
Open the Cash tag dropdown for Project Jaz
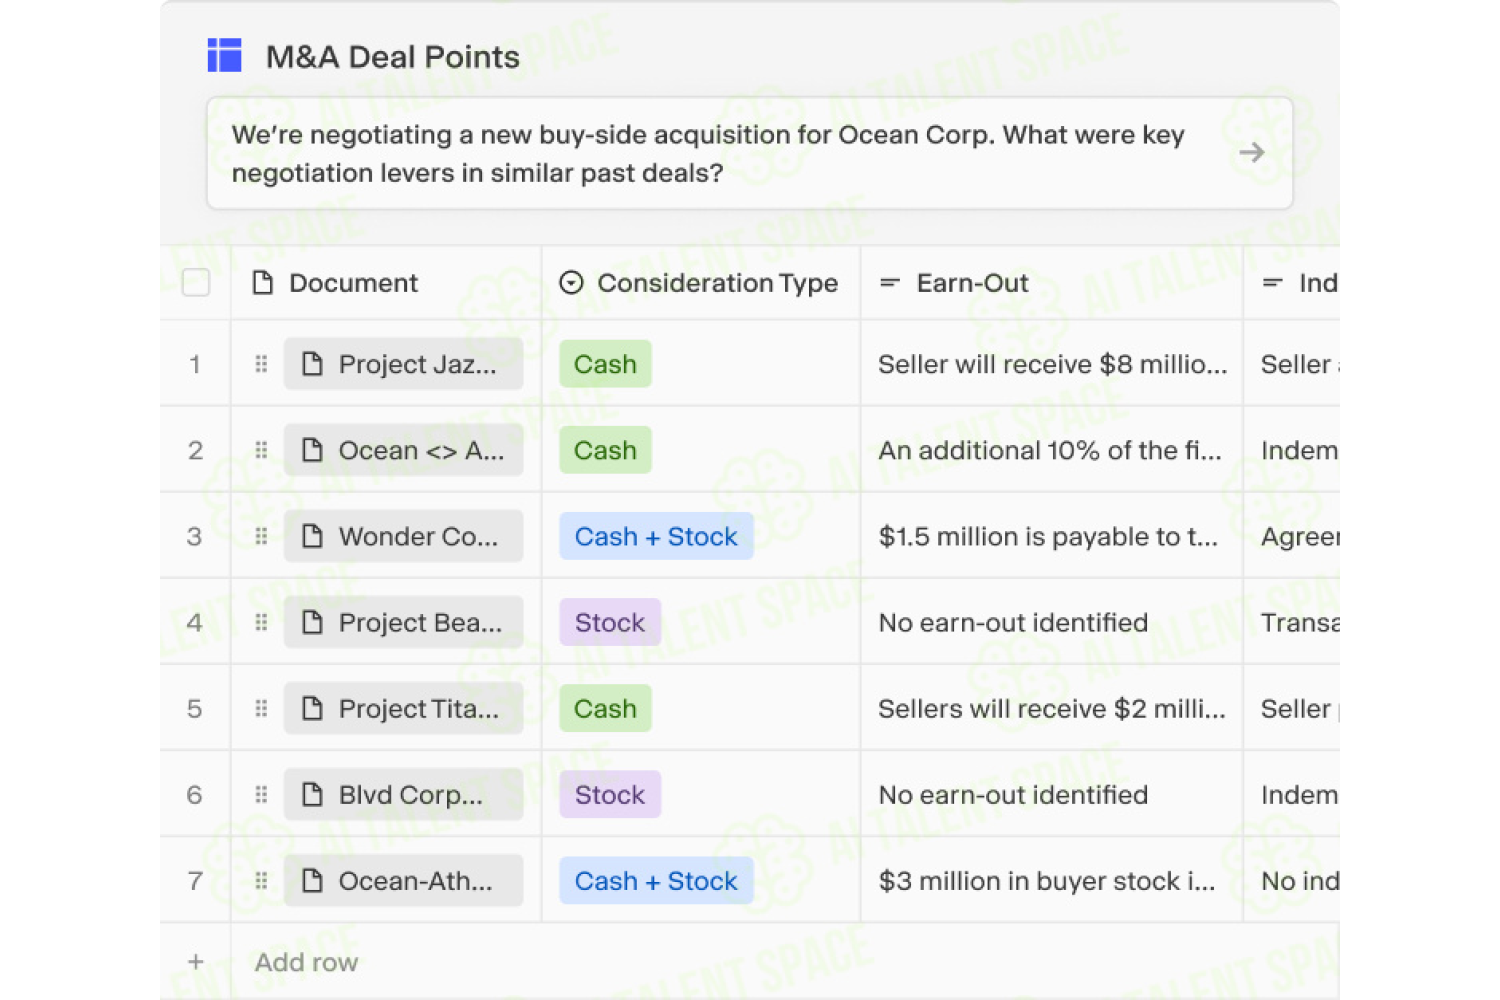(605, 364)
